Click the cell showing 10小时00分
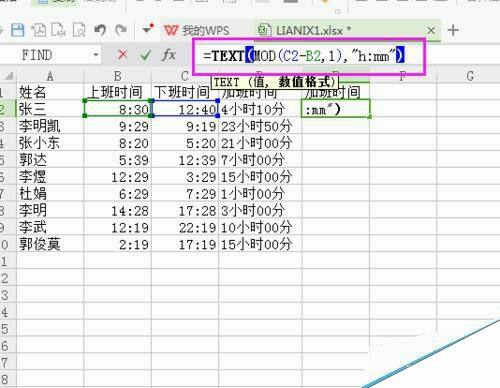 [x=260, y=227]
